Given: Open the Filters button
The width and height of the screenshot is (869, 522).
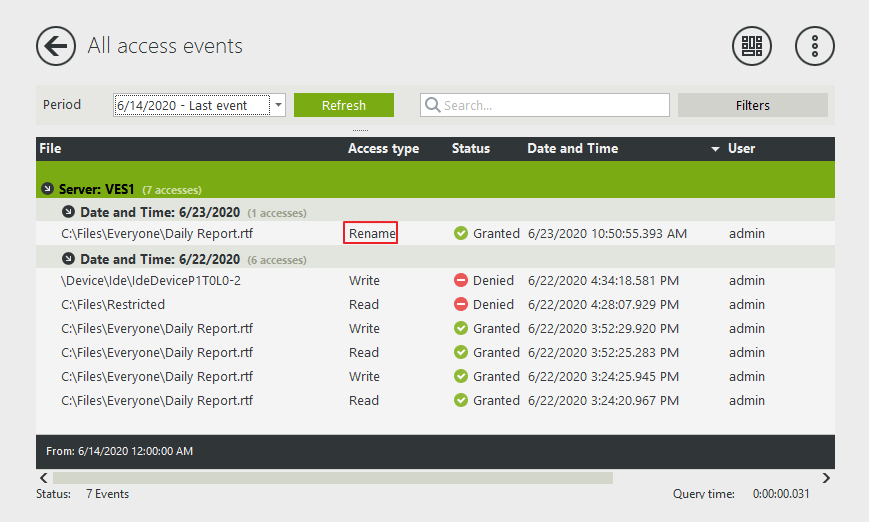Looking at the screenshot, I should coord(752,105).
